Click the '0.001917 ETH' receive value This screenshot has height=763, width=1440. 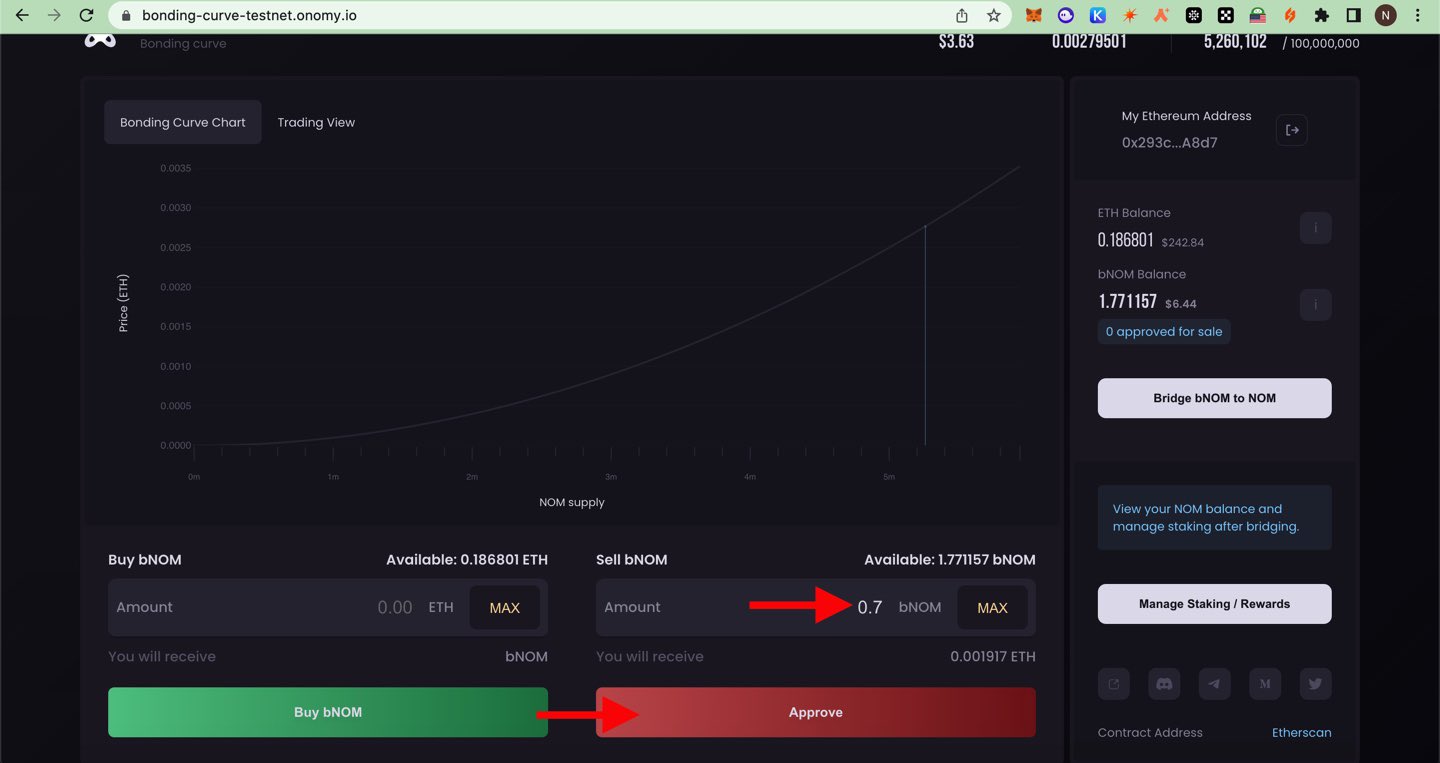[x=993, y=657]
